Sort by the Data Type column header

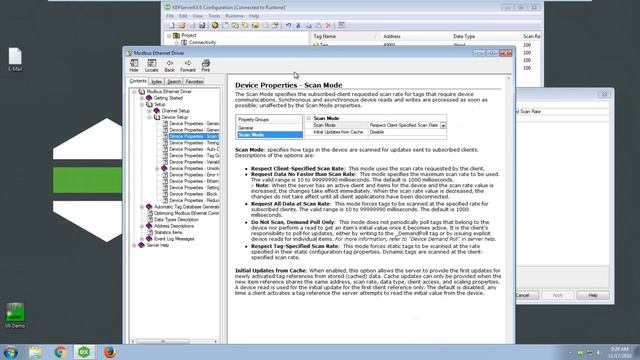[x=485, y=36]
